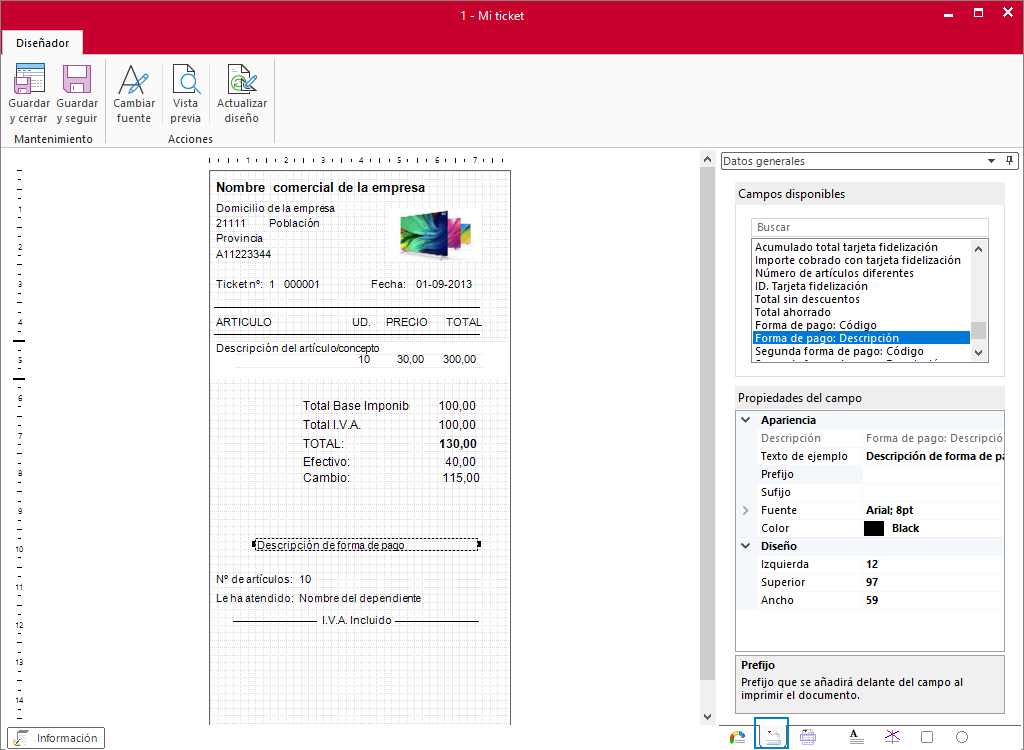The image size is (1024, 750).
Task: Select the '130,00' total amount on ticket
Action: pos(458,444)
